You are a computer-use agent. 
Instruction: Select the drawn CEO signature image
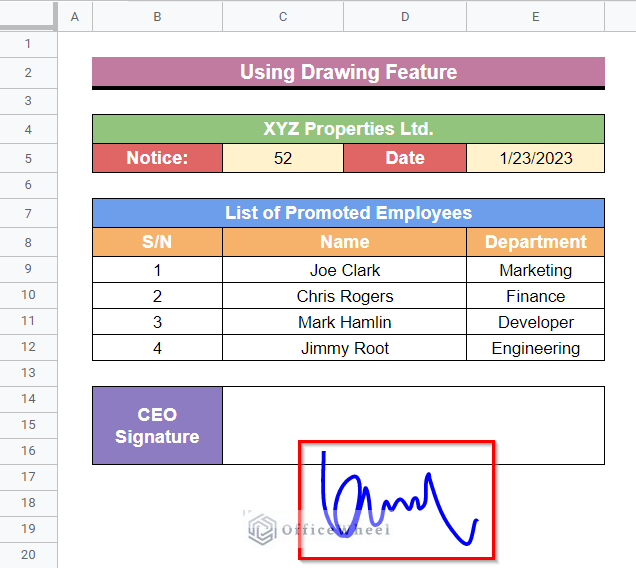point(396,500)
